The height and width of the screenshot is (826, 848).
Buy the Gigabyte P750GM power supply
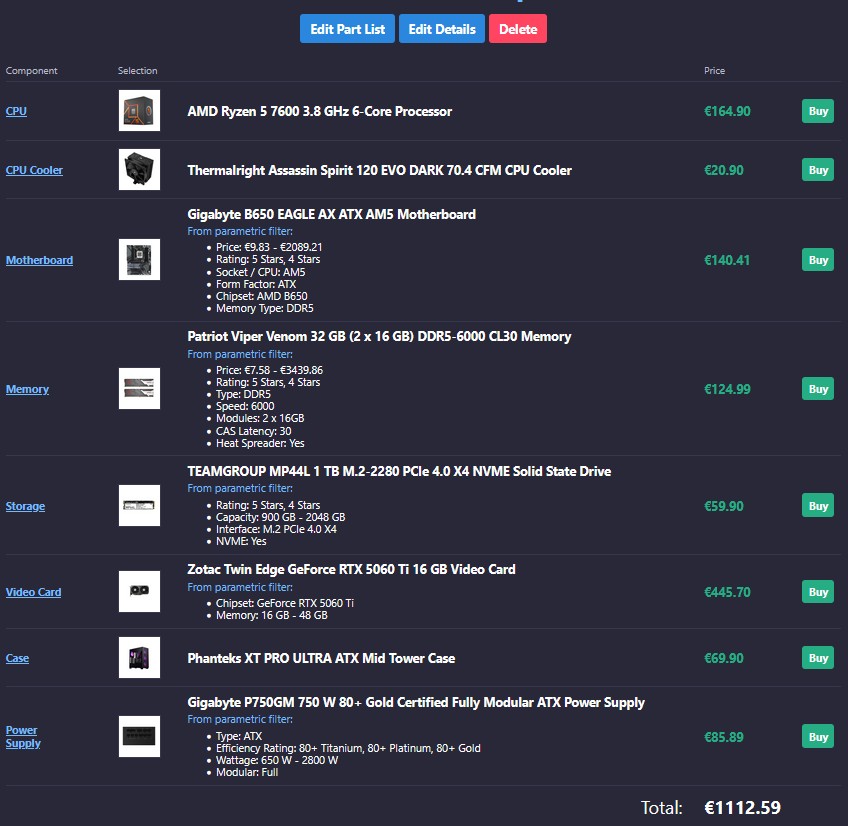[818, 737]
